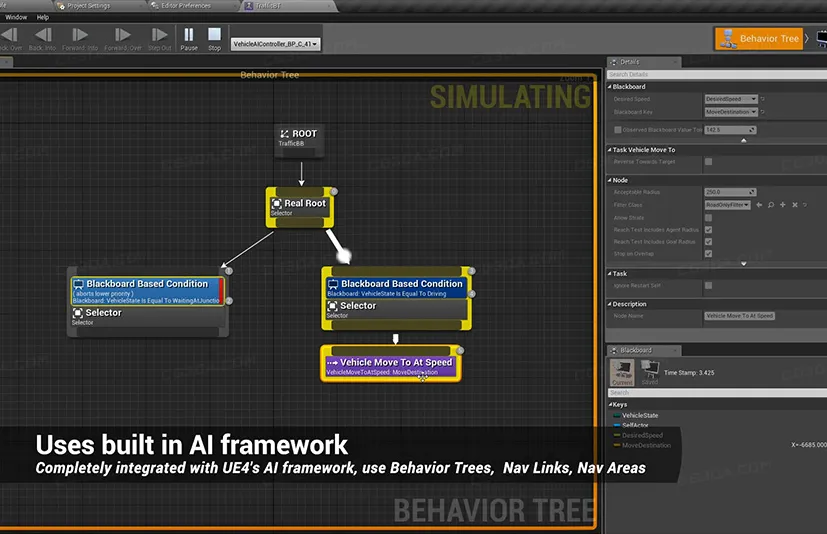Click the Acceptable Radius value field
The height and width of the screenshot is (534, 827).
pyautogui.click(x=730, y=192)
